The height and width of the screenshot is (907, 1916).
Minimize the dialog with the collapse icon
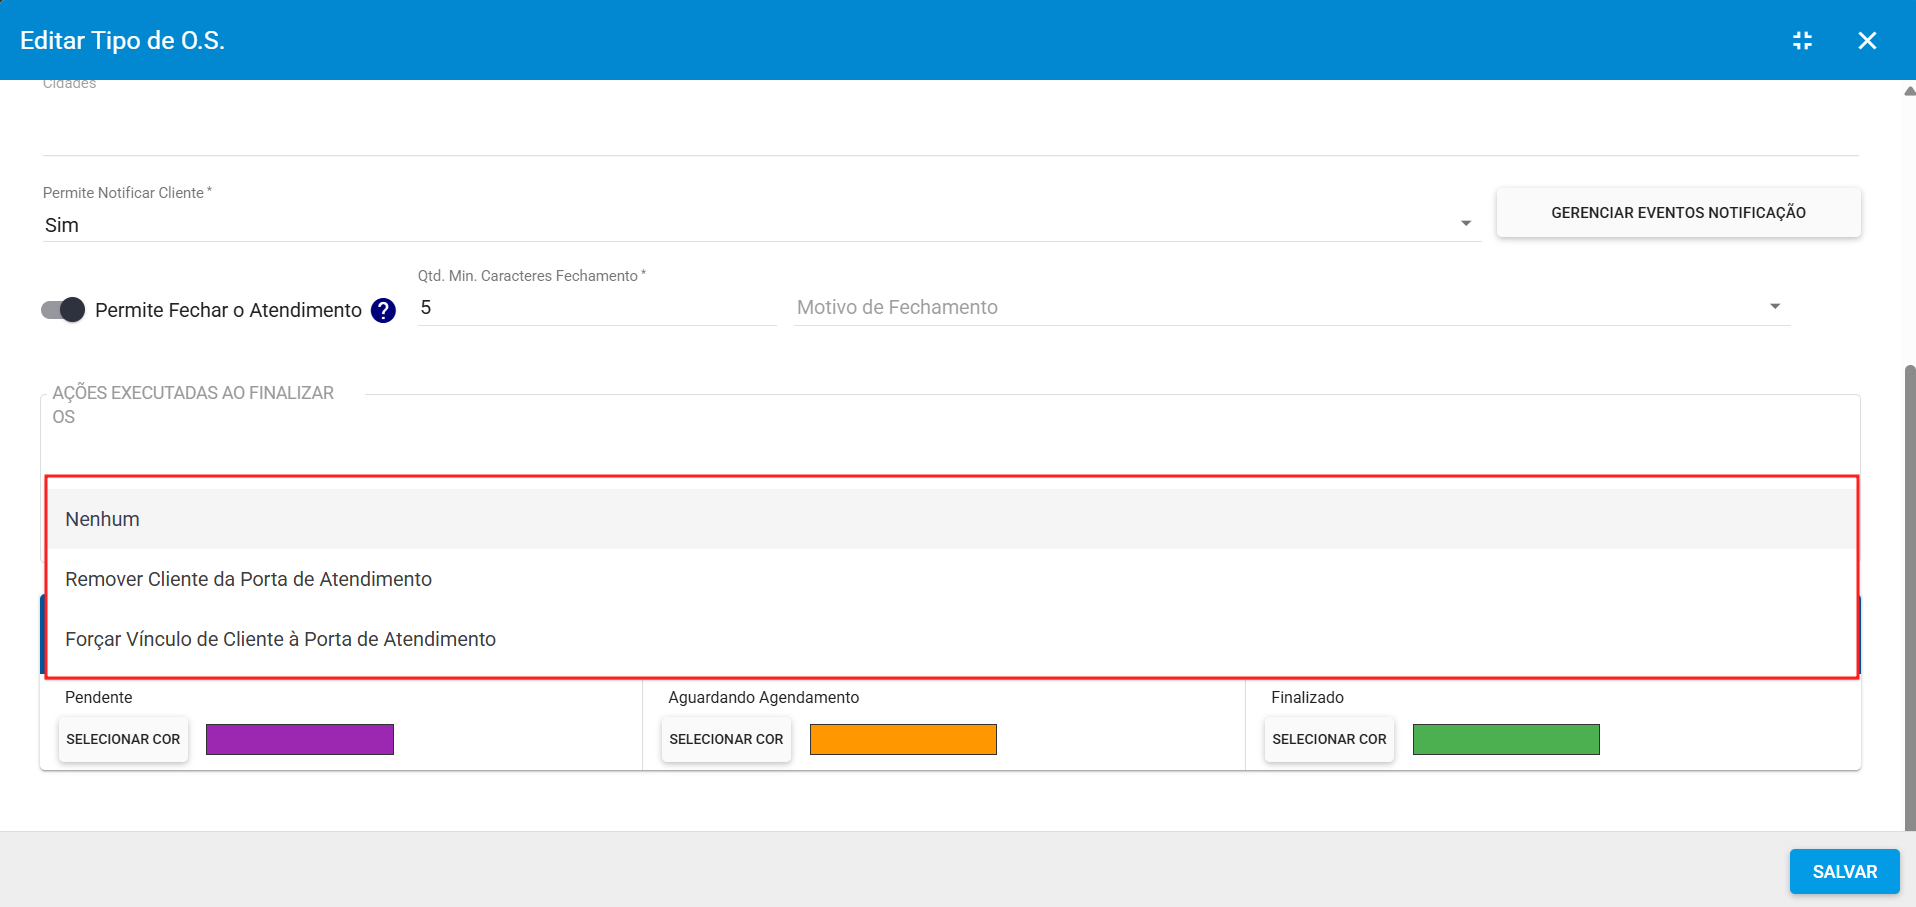(1802, 41)
